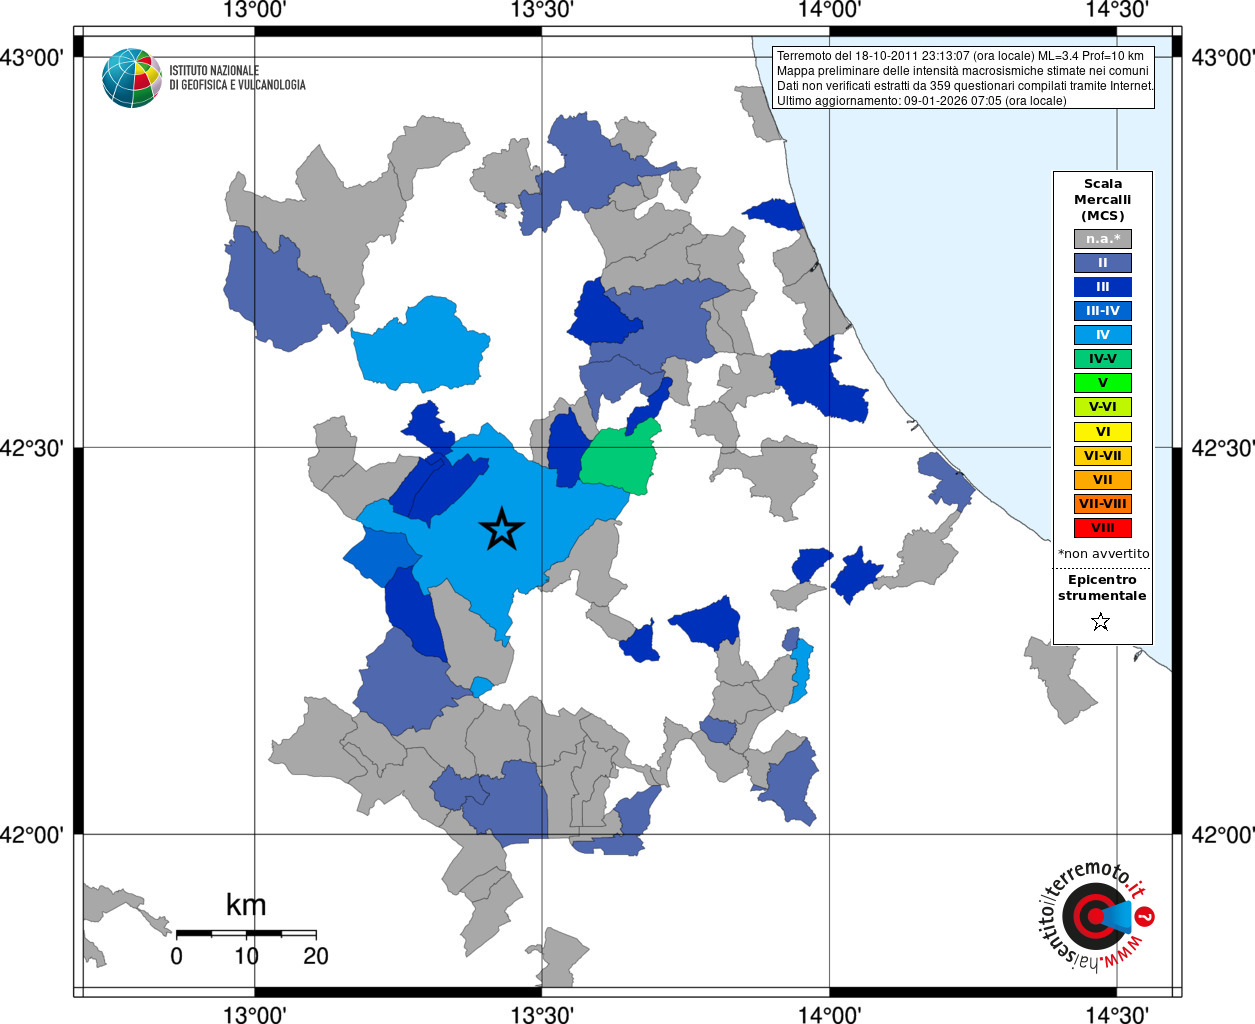Click the haisentitoilterremoto.it logo
Image resolution: width=1255 pixels, height=1024 pixels.
1097,915
